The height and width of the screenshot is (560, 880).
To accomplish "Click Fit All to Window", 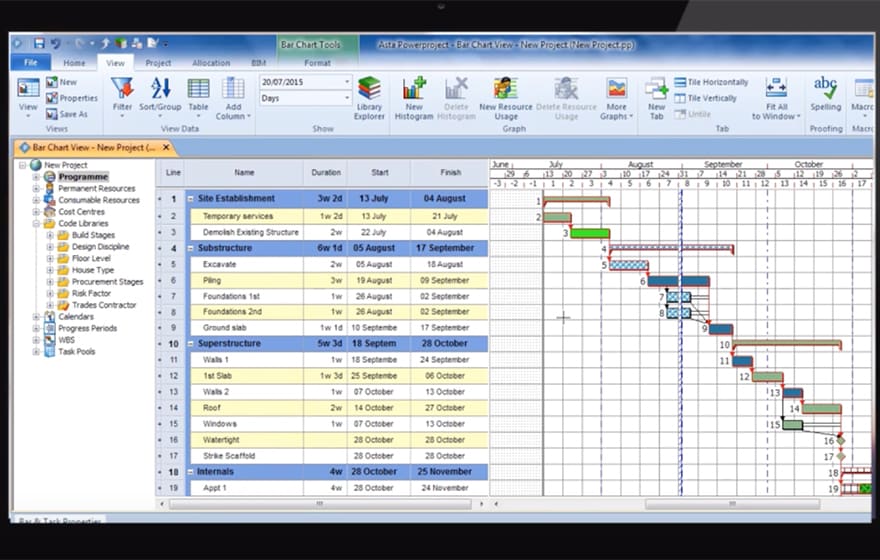I will tap(776, 98).
